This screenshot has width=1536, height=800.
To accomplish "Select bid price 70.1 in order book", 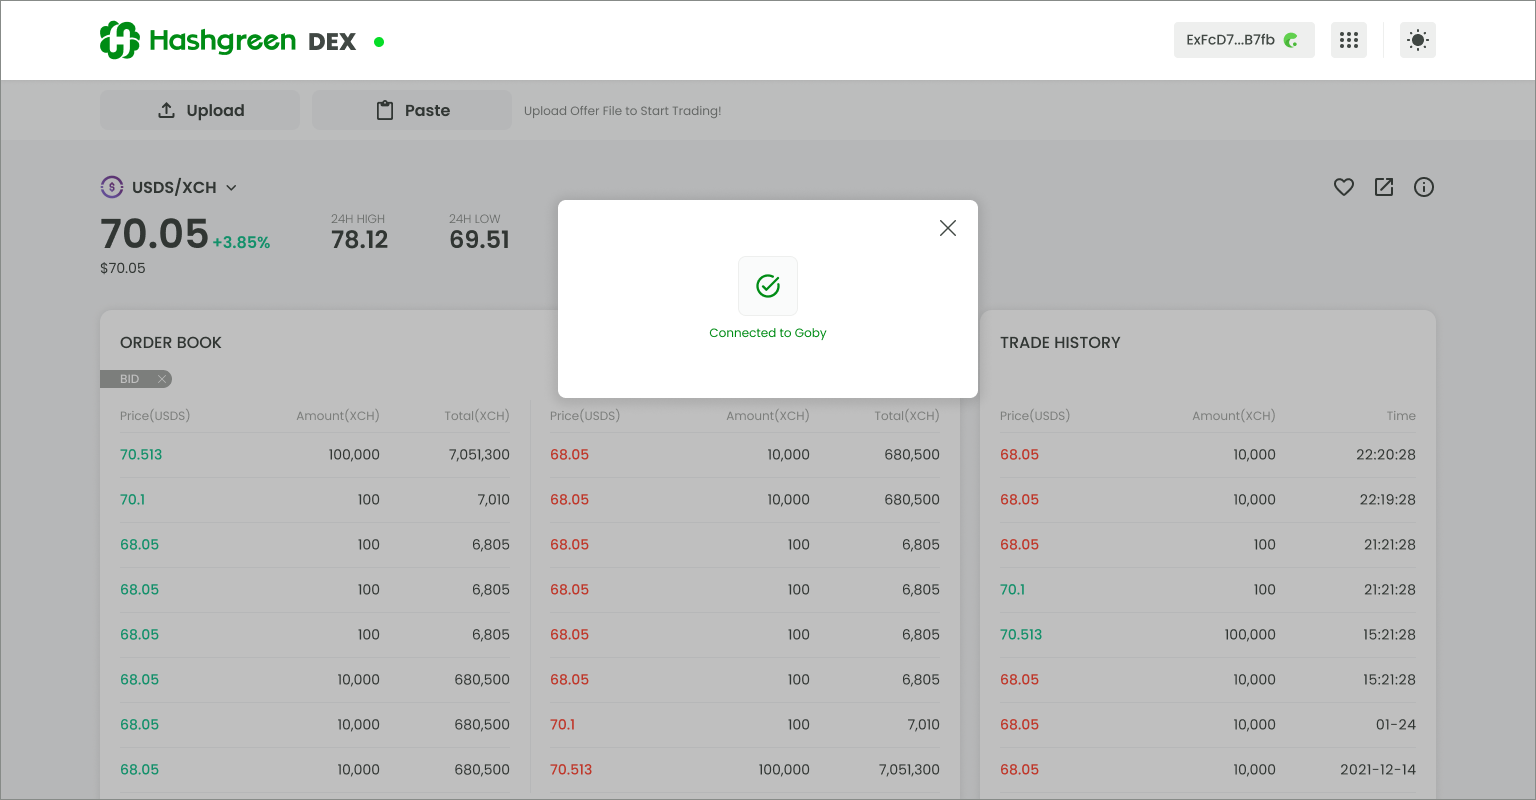I will (133, 499).
